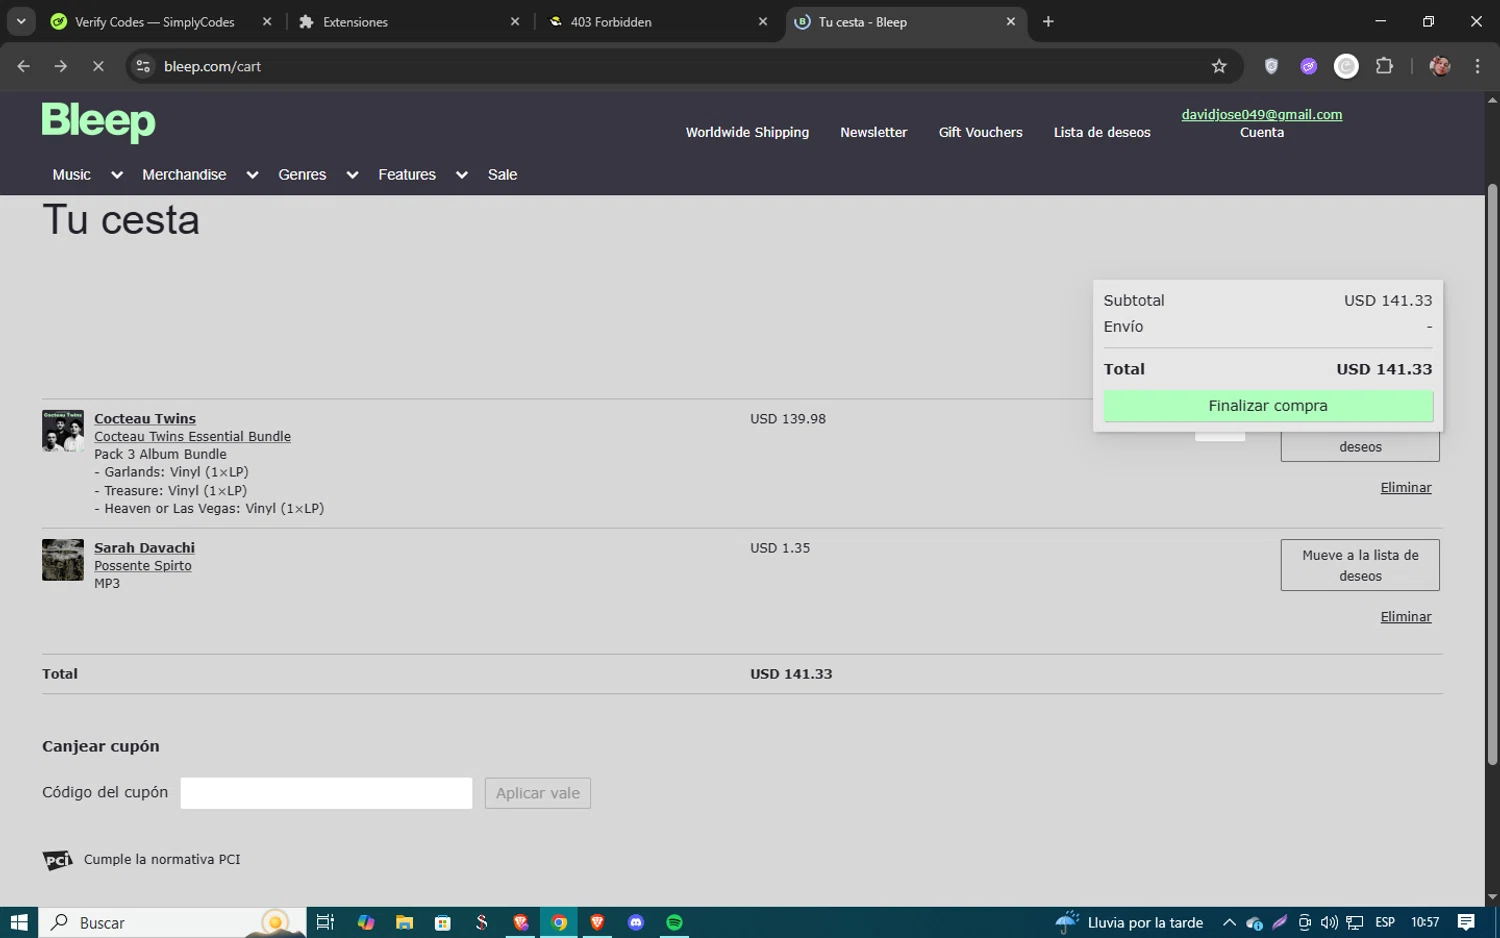
Task: Open the Cuenta account link
Action: [1262, 132]
